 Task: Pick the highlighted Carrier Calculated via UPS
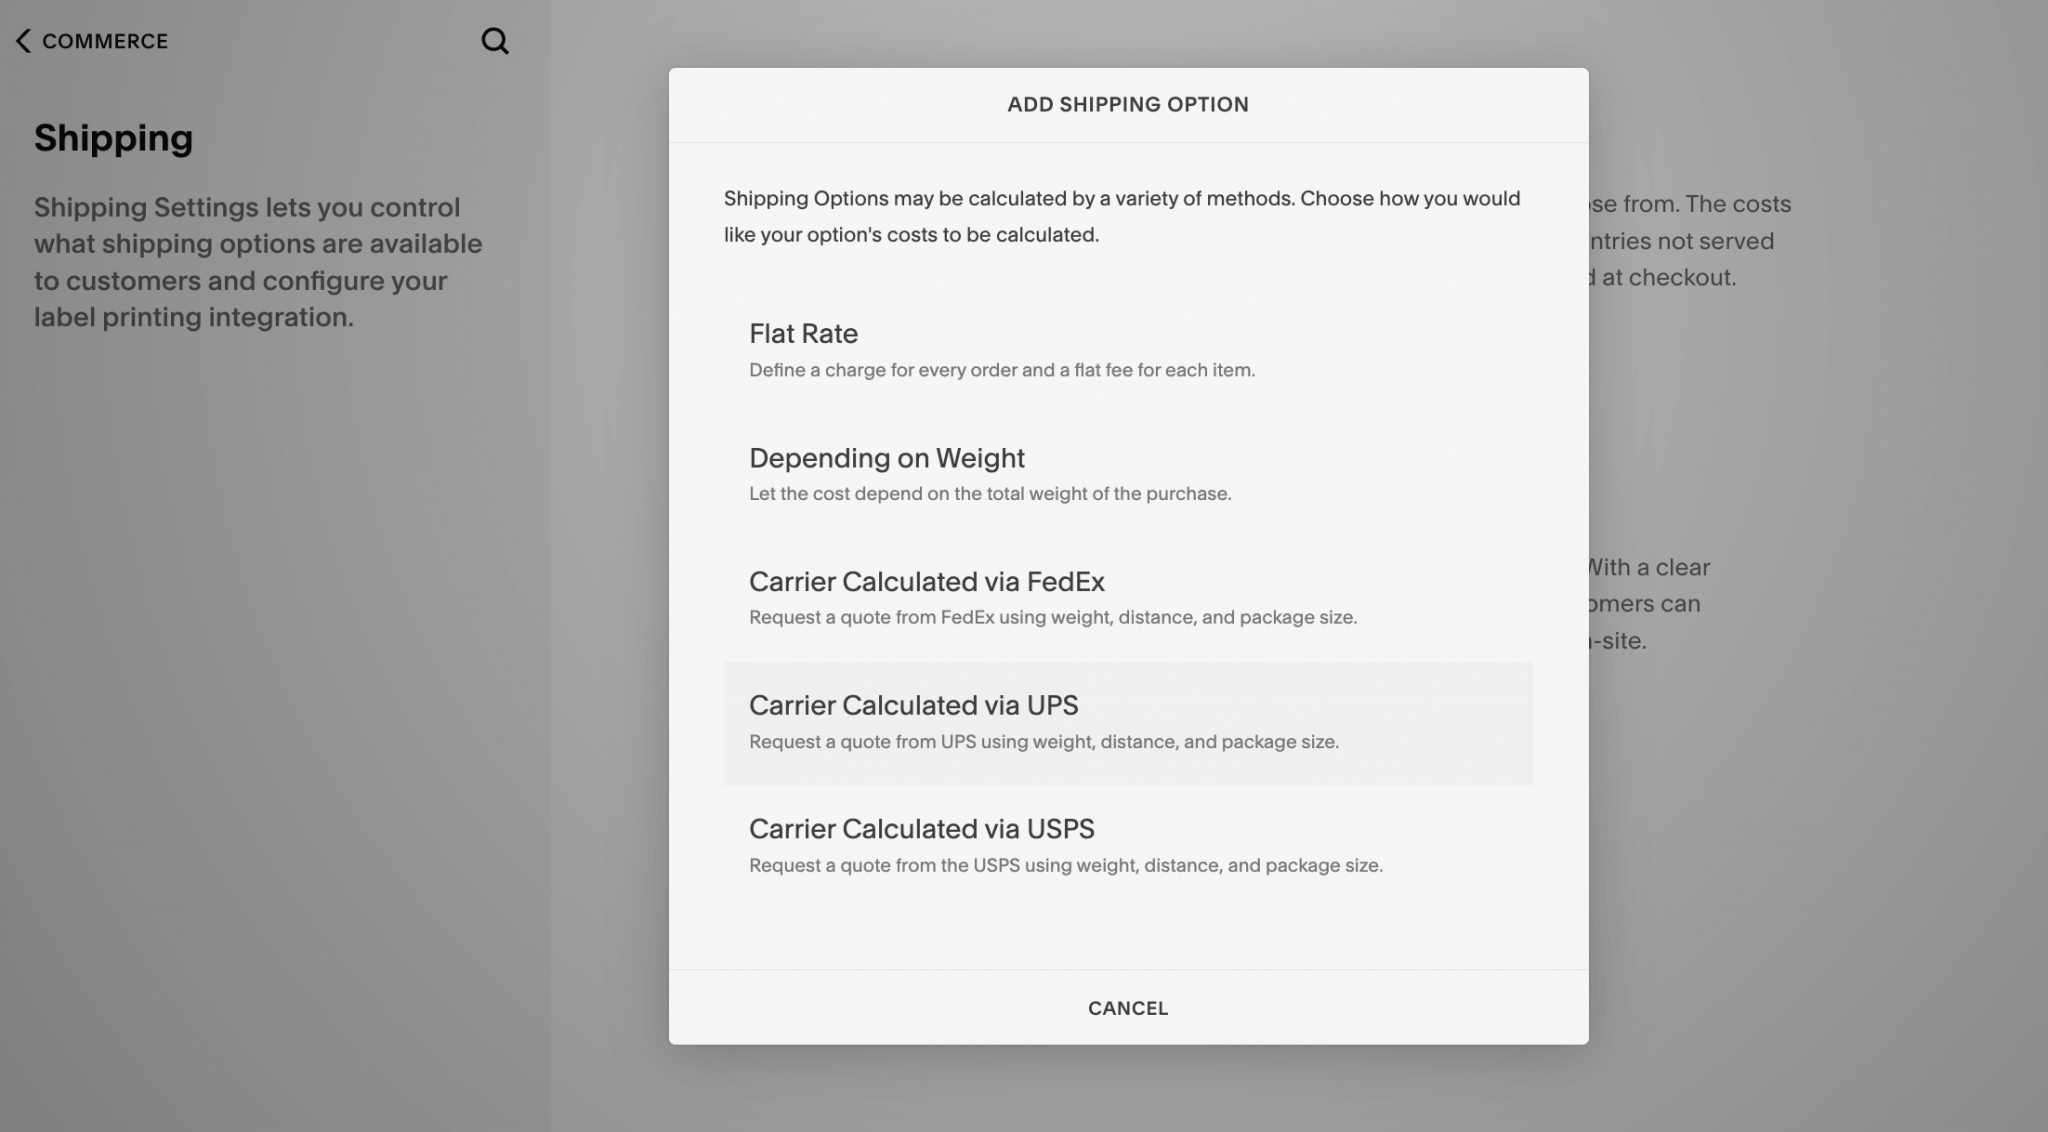click(913, 705)
